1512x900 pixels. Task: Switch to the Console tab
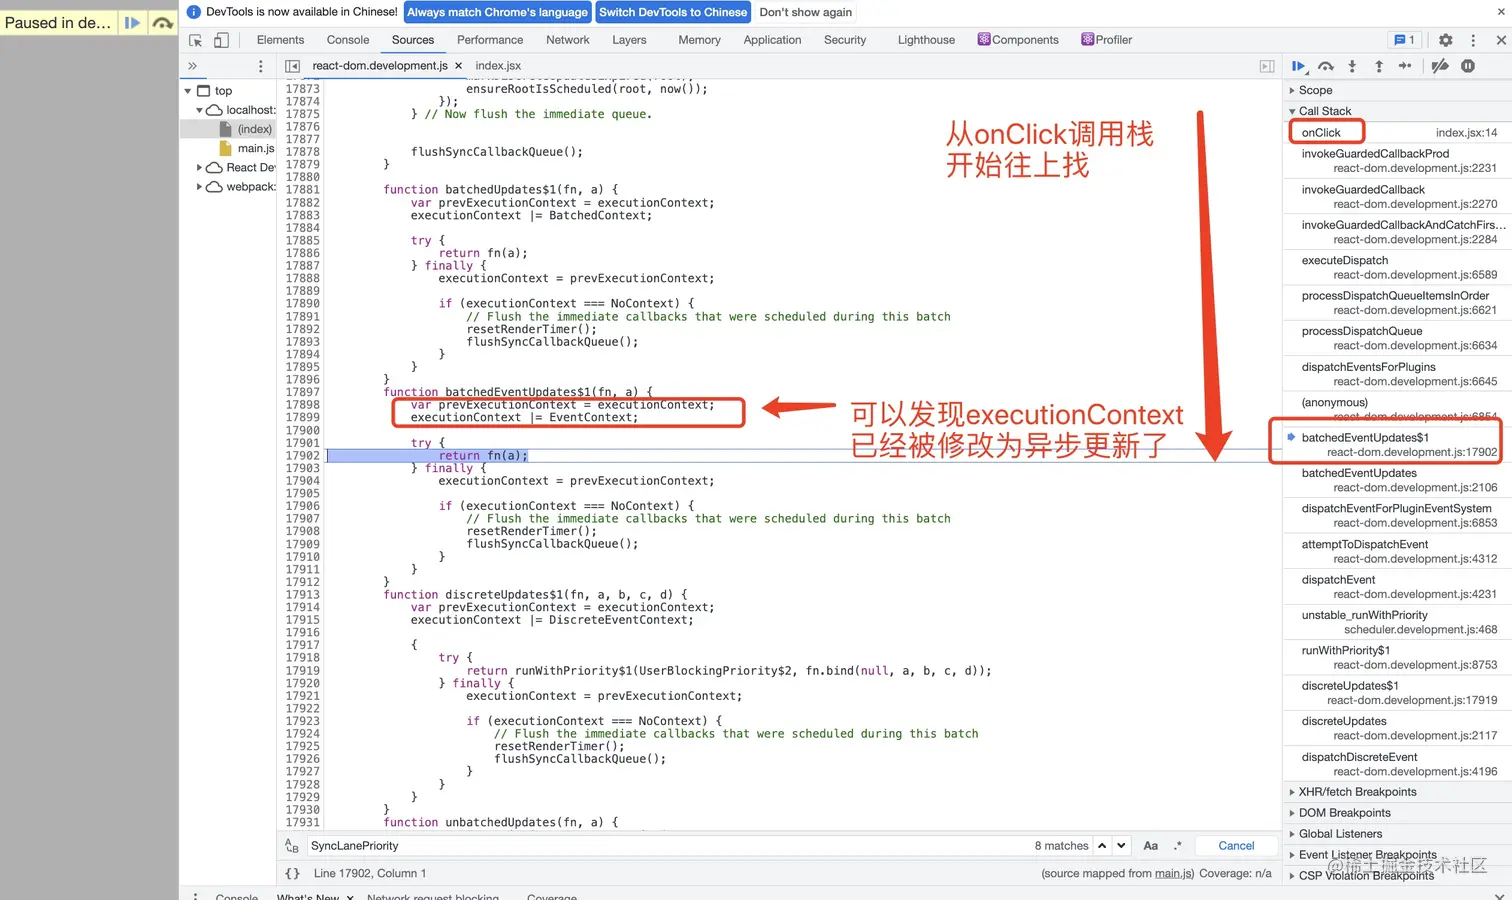pos(348,40)
